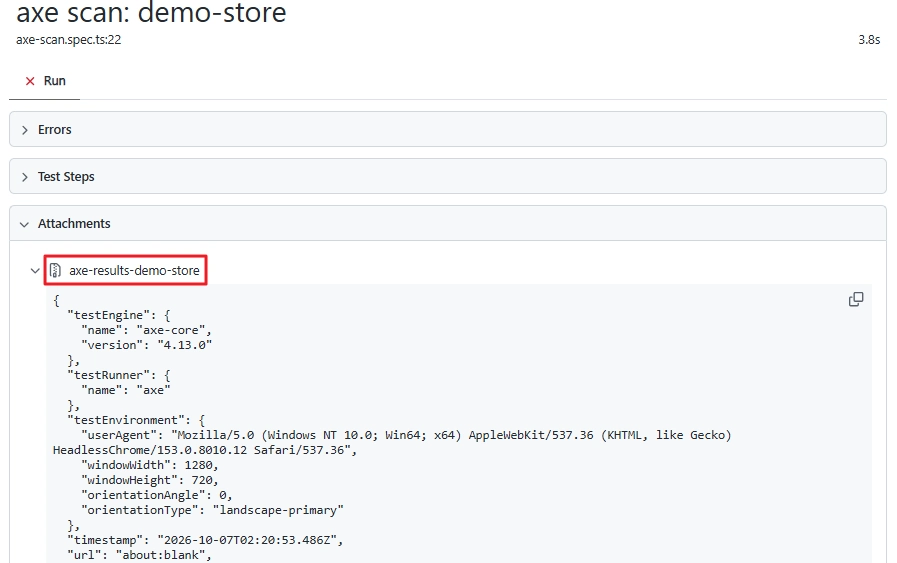Expand the Errors section chevron
Image resolution: width=897 pixels, height=563 pixels.
(x=25, y=130)
